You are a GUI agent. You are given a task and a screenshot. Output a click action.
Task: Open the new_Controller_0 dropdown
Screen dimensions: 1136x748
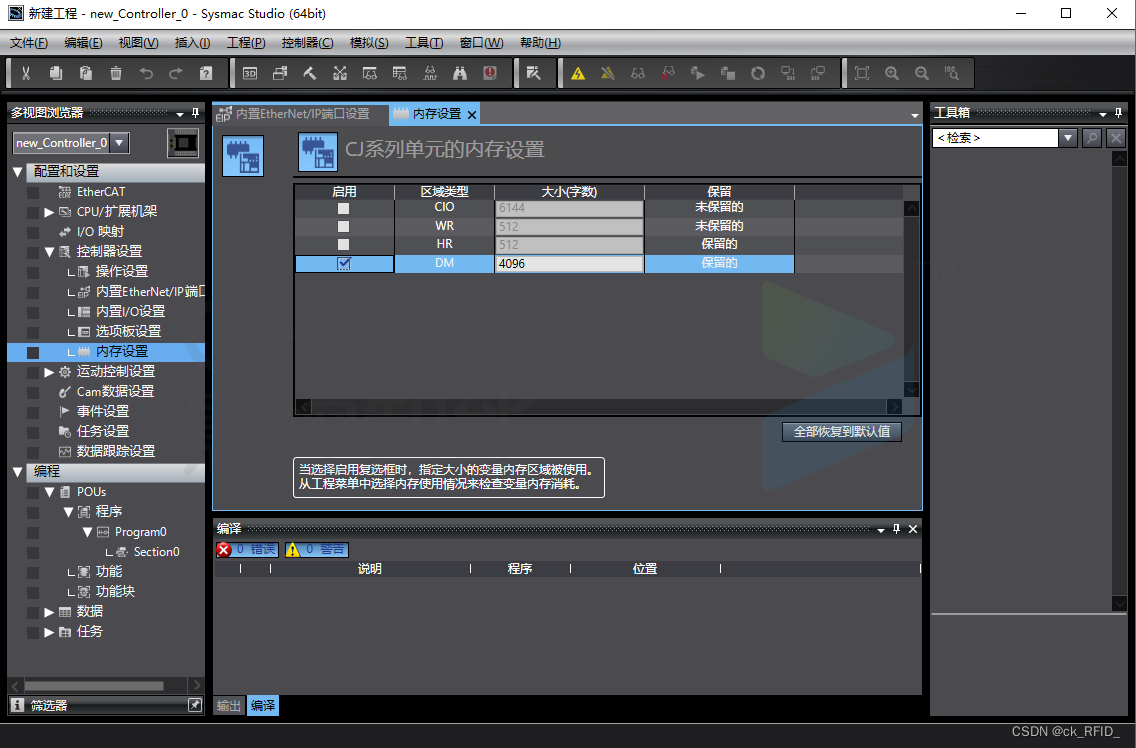[120, 143]
